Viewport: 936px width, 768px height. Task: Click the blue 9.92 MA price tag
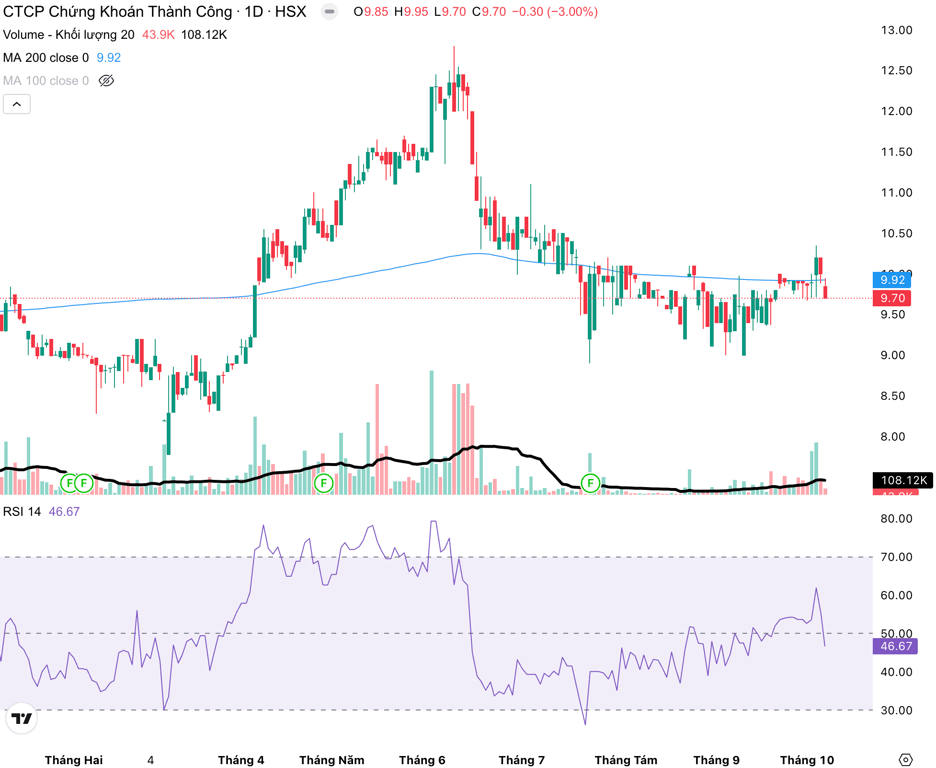tap(892, 280)
